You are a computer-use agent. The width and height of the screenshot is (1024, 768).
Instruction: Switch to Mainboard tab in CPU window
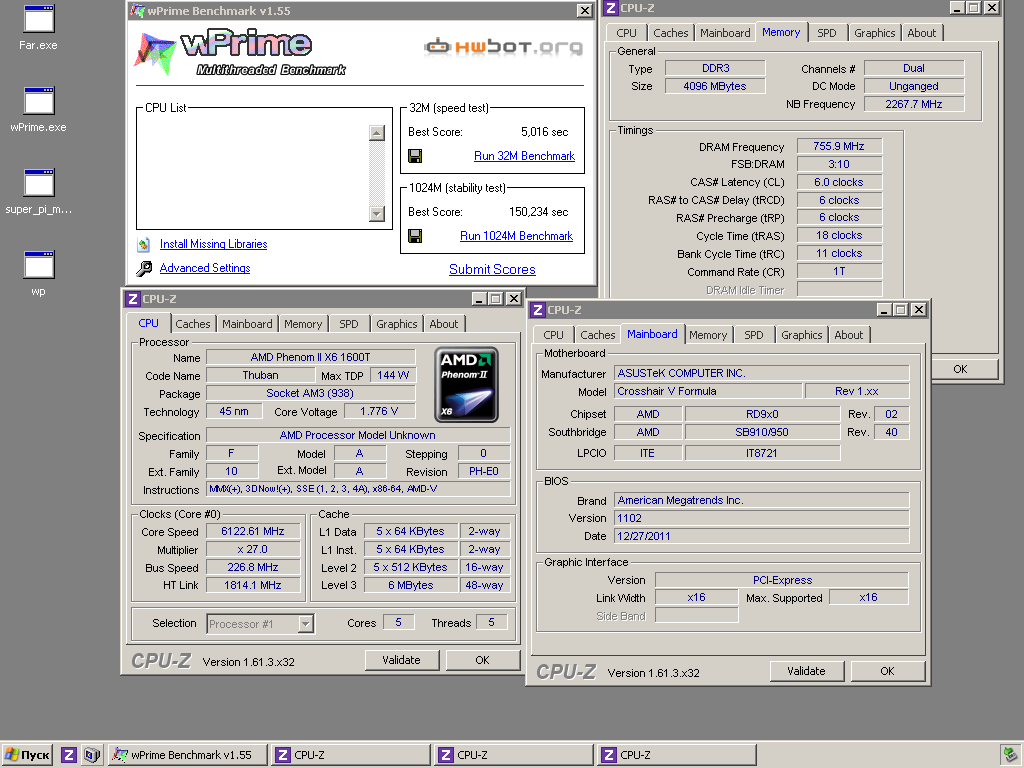click(247, 324)
